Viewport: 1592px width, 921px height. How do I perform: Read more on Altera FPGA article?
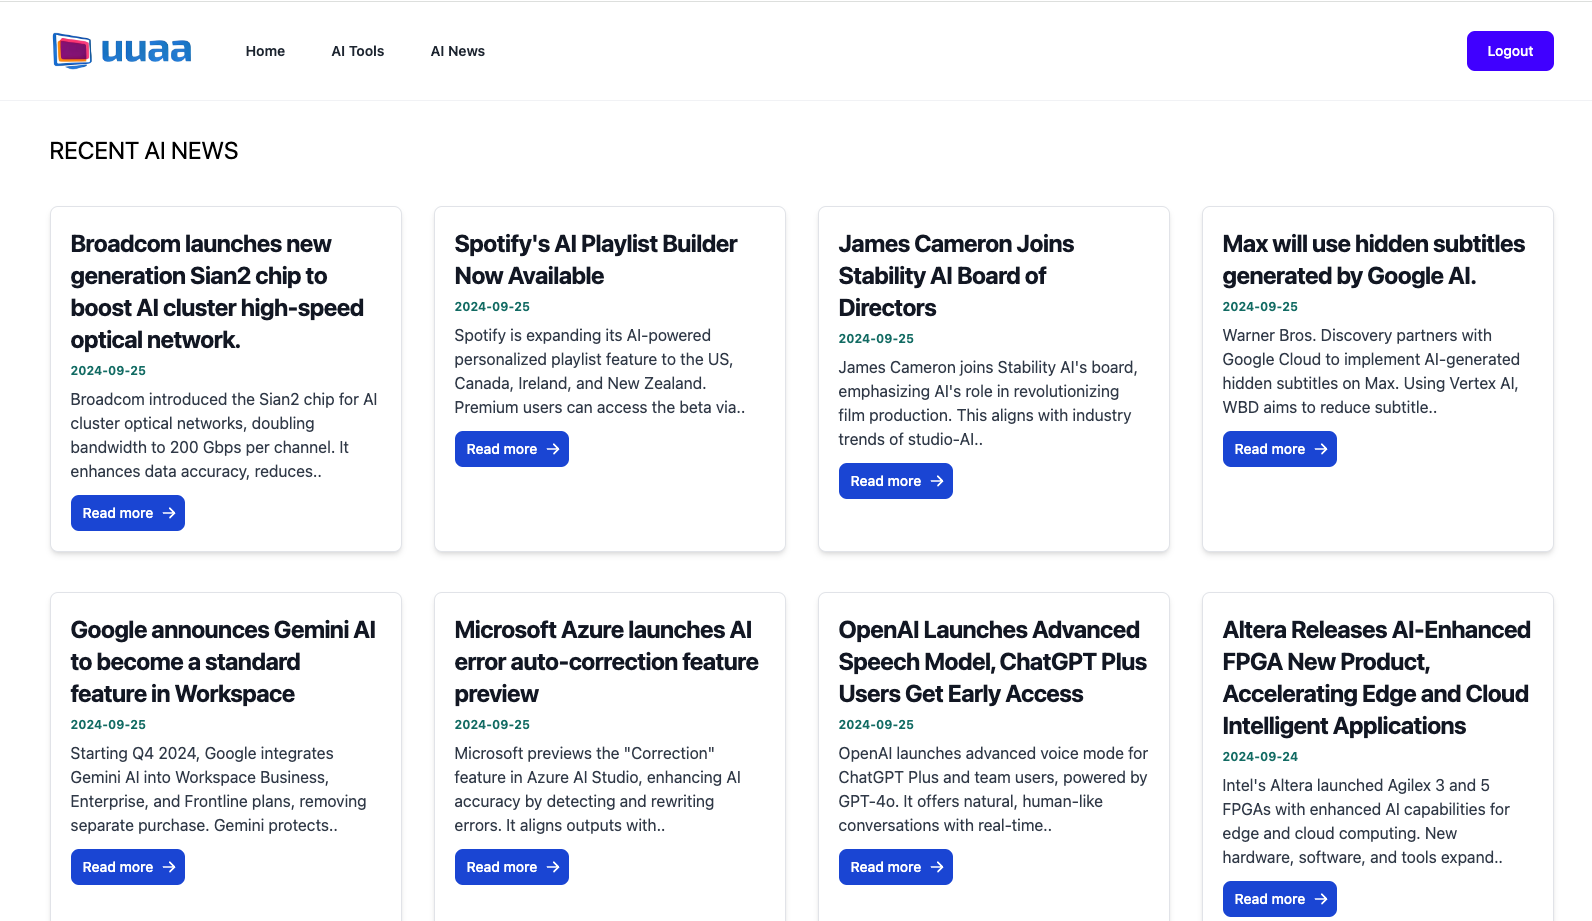[1280, 899]
